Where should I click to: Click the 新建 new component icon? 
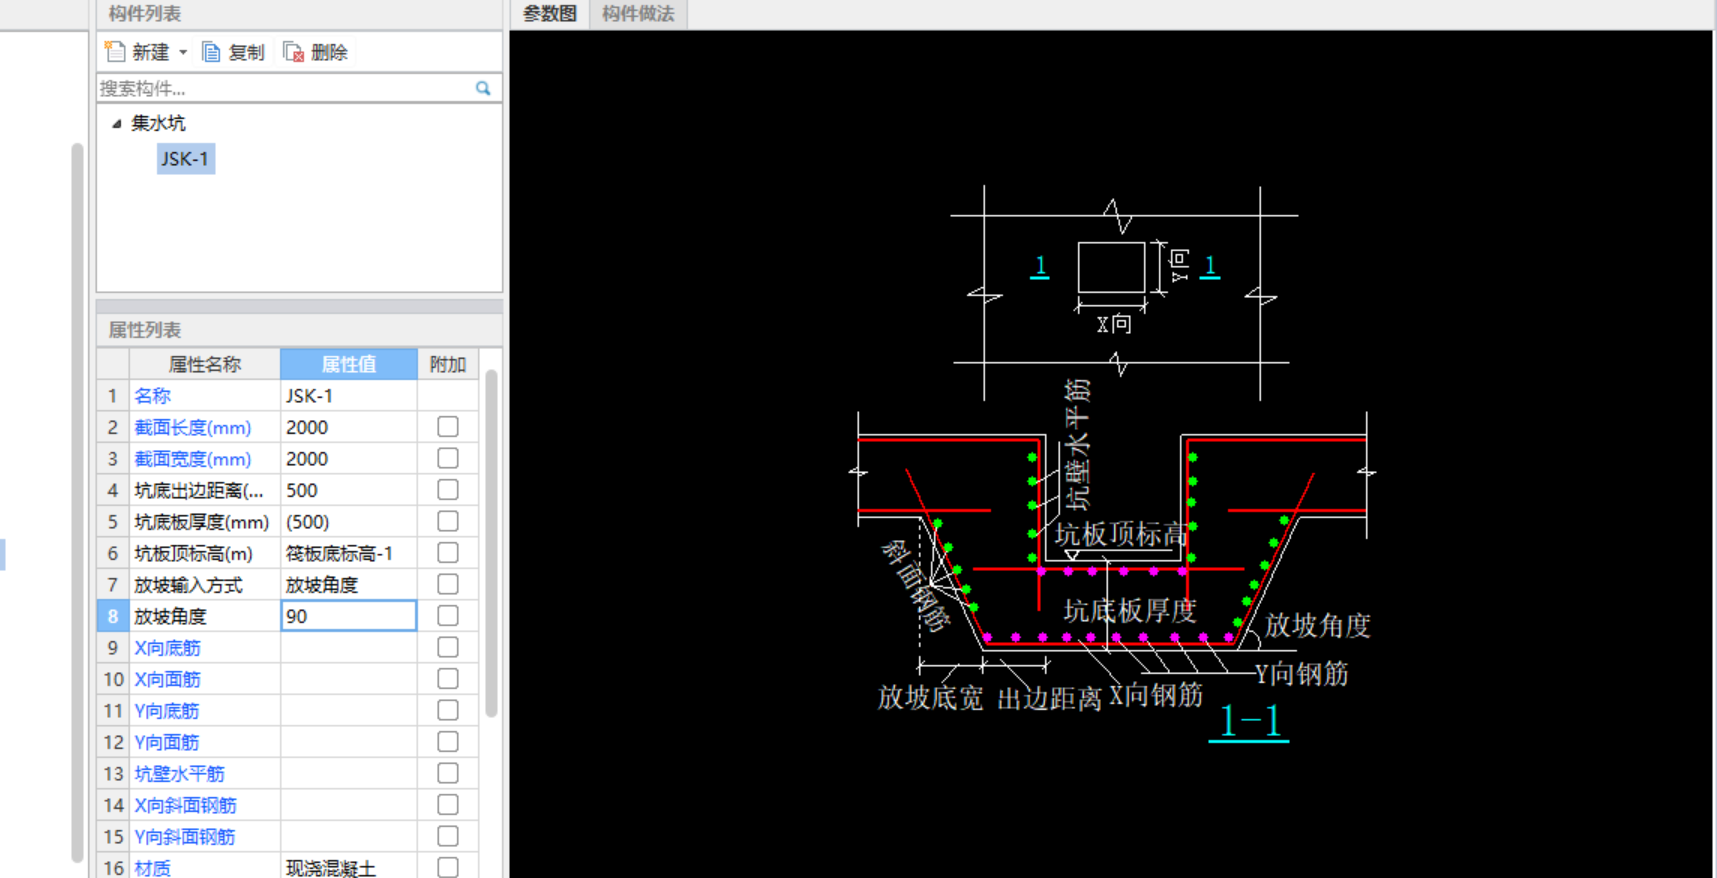click(x=115, y=52)
